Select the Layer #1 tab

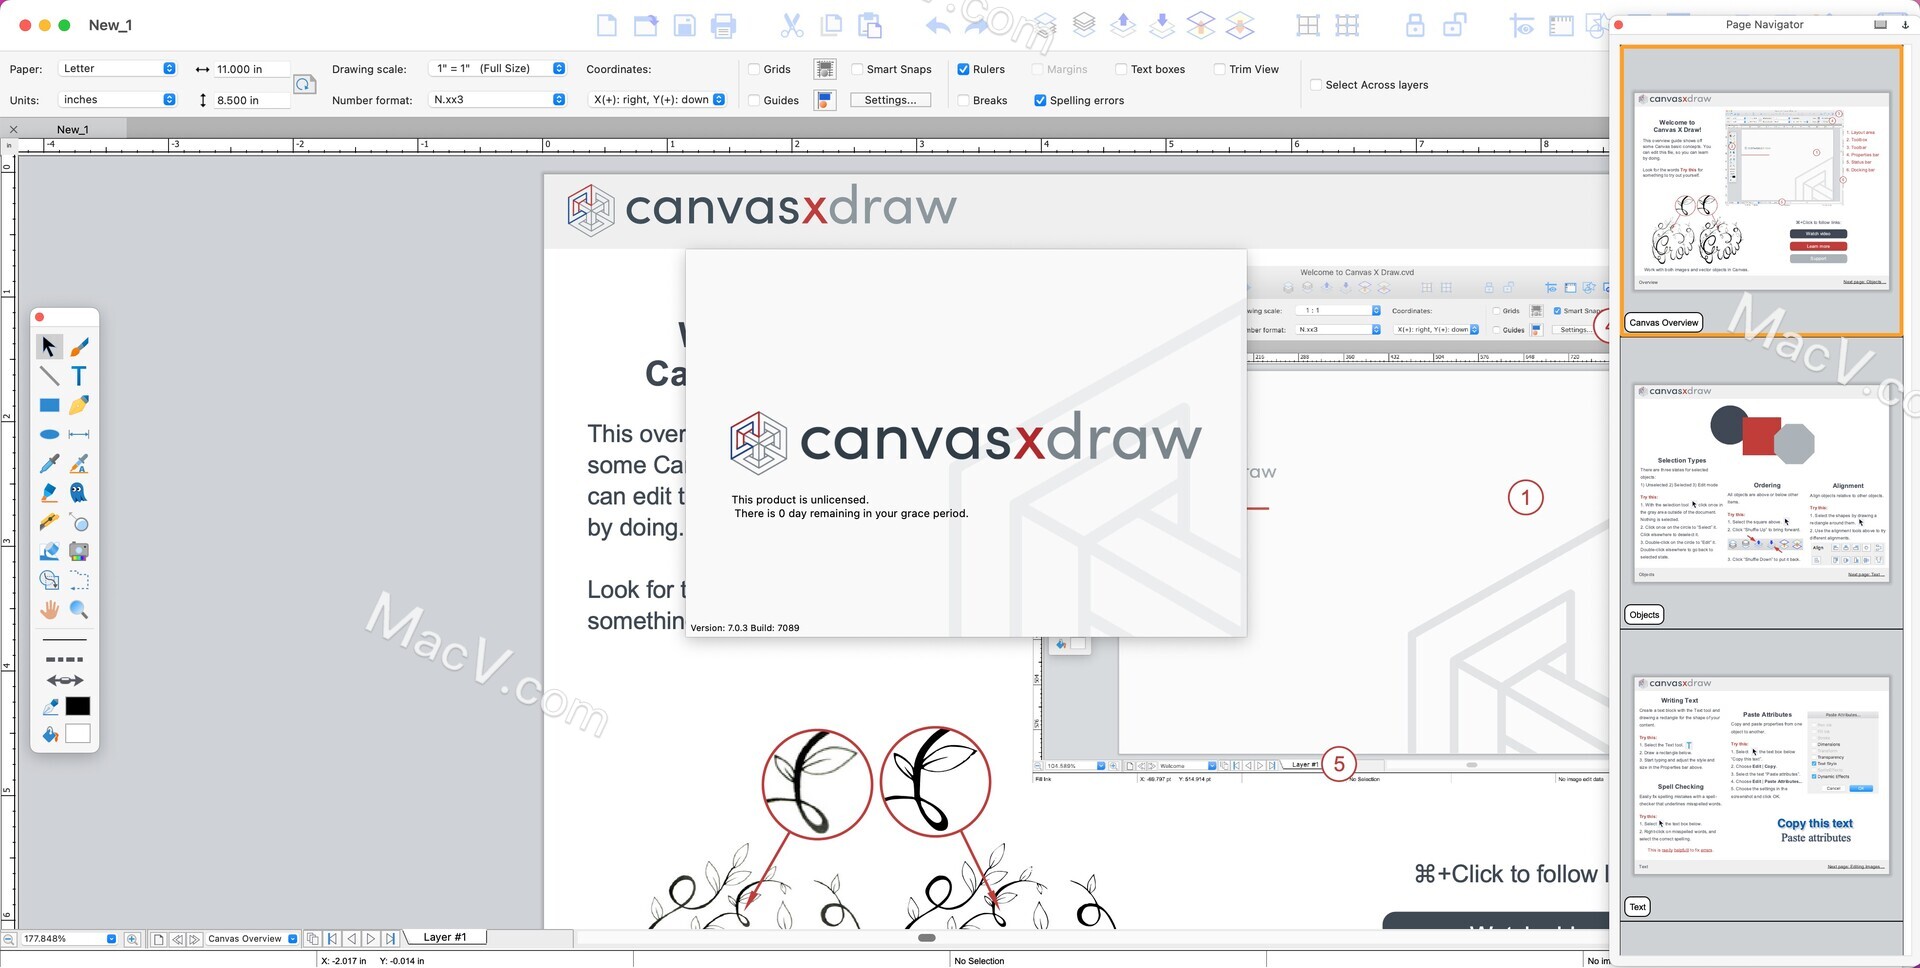(x=445, y=937)
